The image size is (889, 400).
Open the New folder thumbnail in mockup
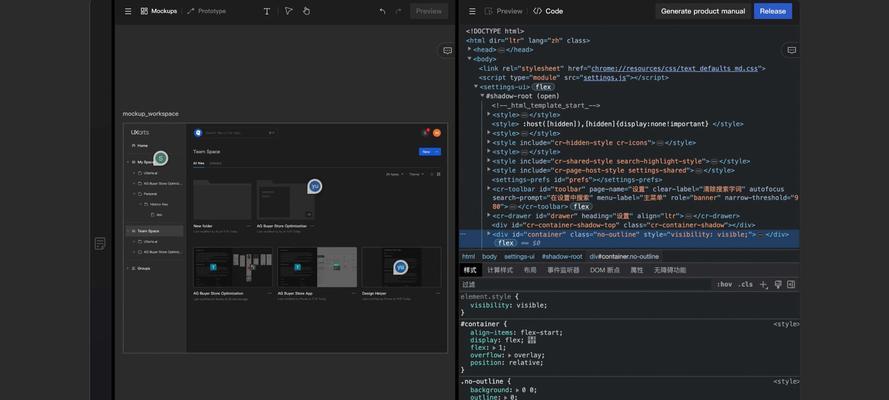[222, 200]
